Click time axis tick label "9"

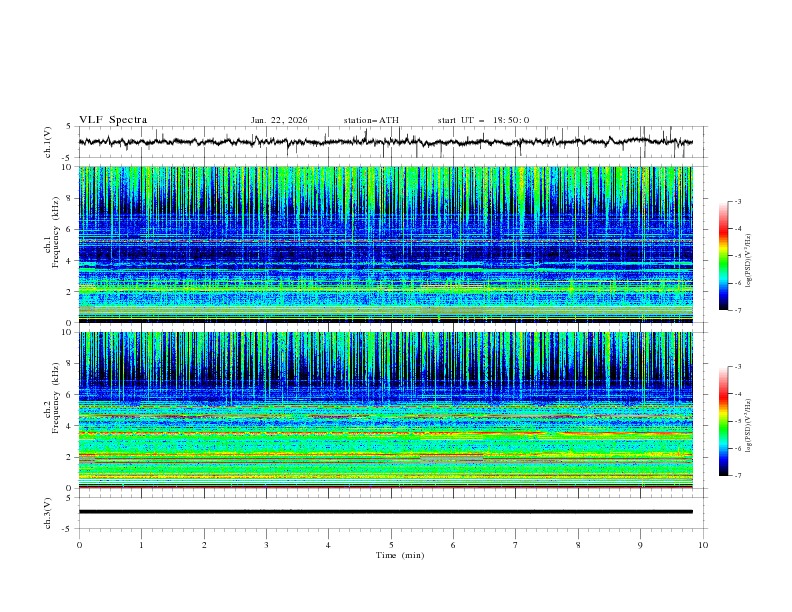(640, 545)
